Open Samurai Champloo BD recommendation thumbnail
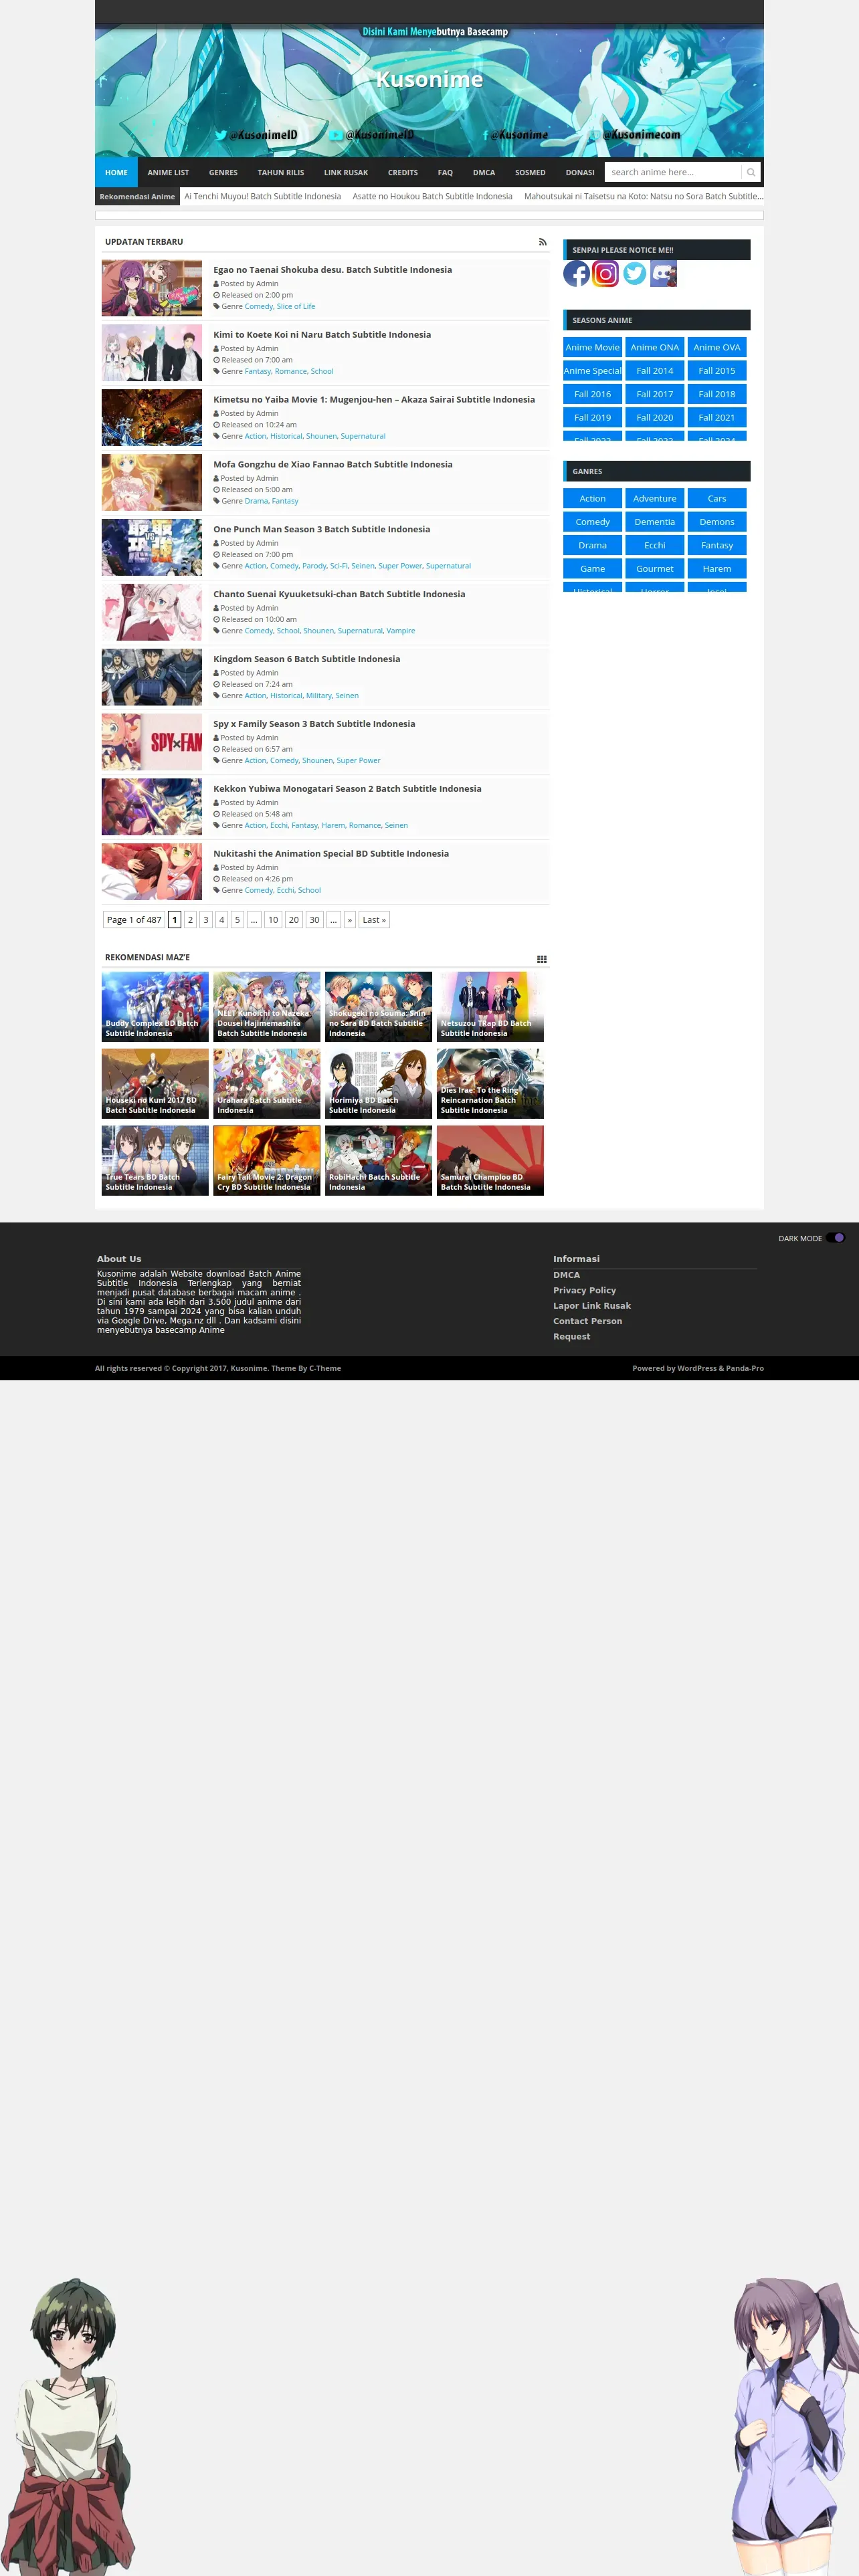859x2576 pixels. [490, 1161]
